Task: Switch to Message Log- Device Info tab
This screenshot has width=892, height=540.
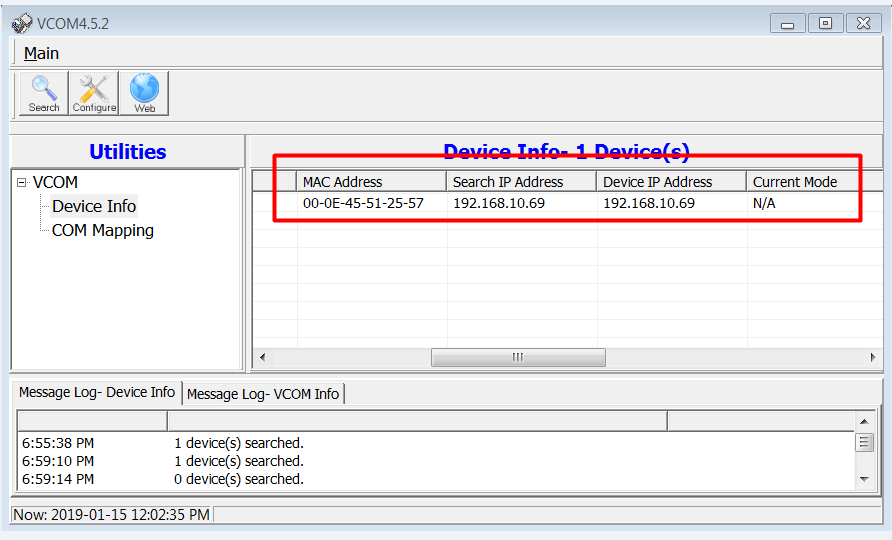Action: (96, 393)
